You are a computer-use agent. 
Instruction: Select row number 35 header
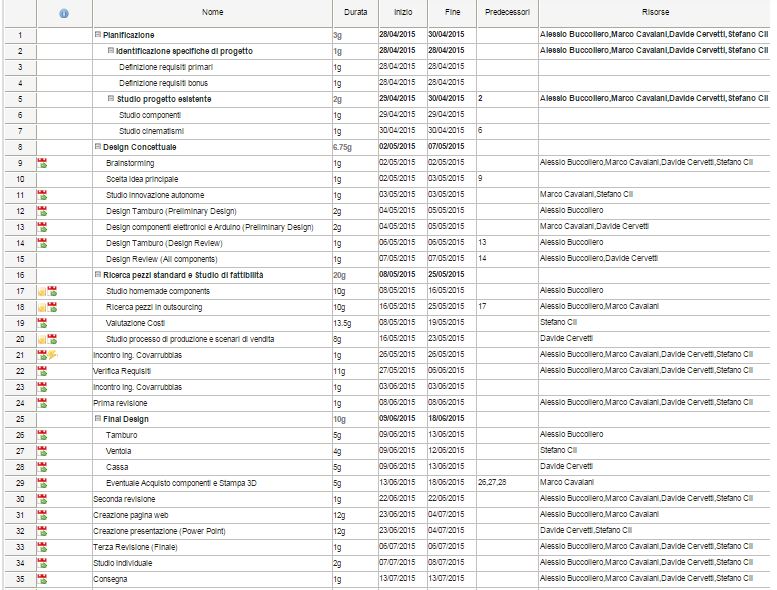tap(20, 579)
